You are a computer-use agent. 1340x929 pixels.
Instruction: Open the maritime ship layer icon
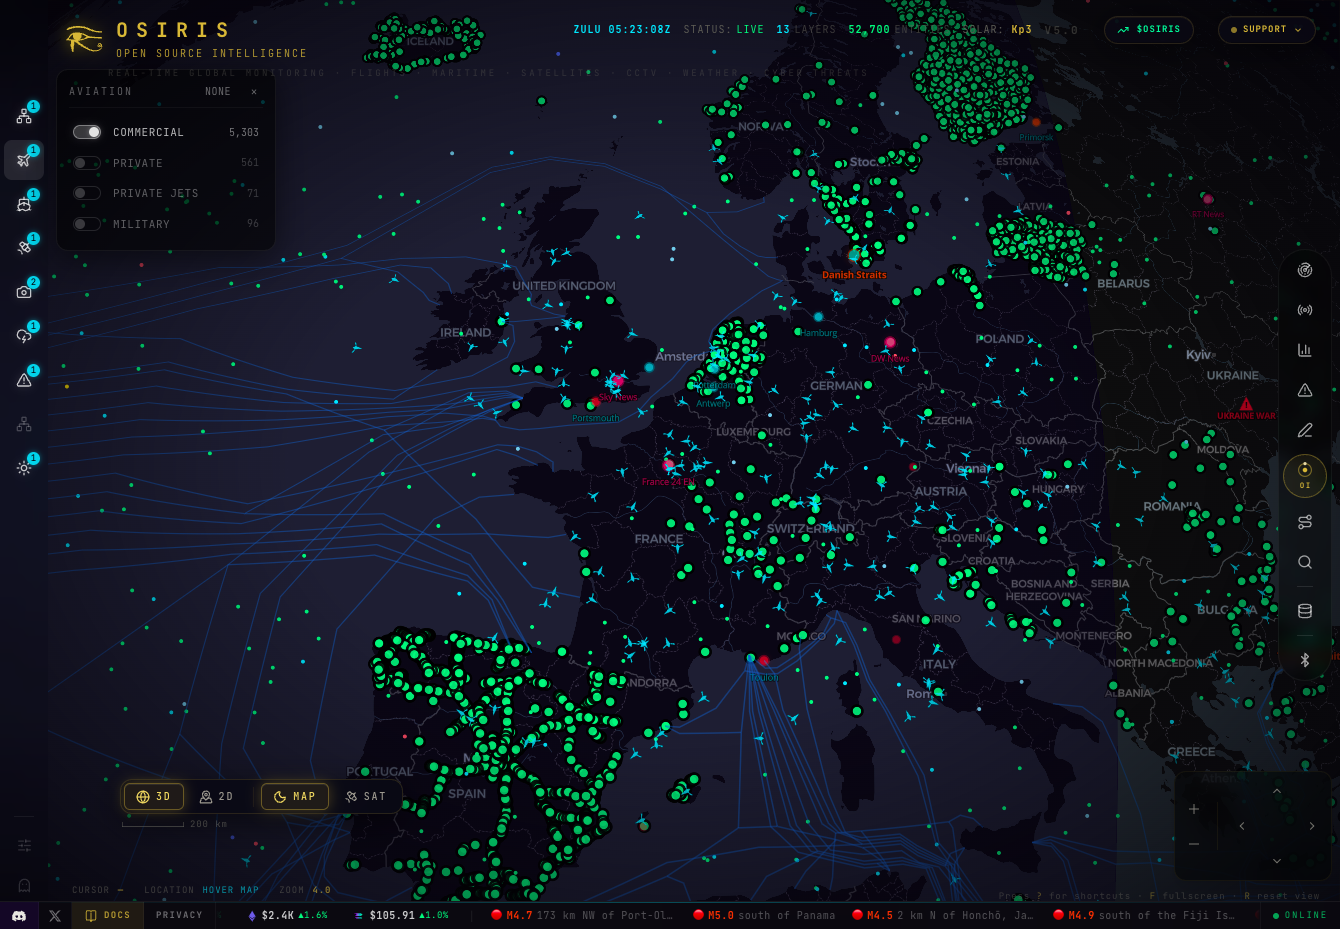pos(24,204)
